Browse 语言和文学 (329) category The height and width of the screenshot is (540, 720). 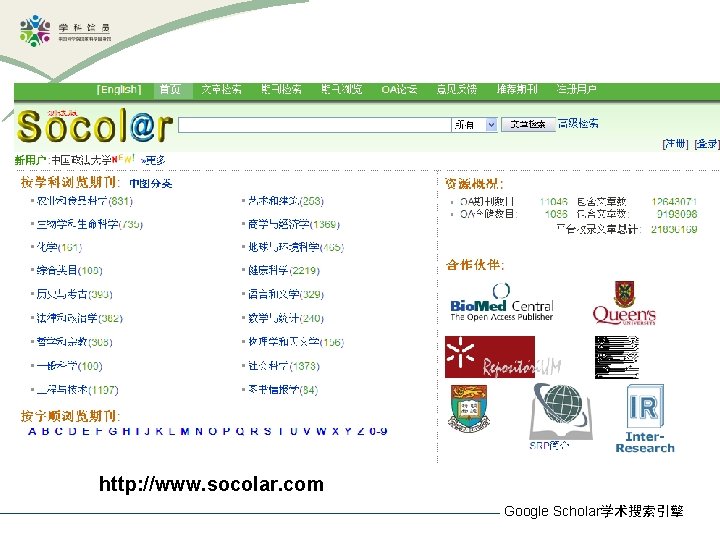[286, 294]
